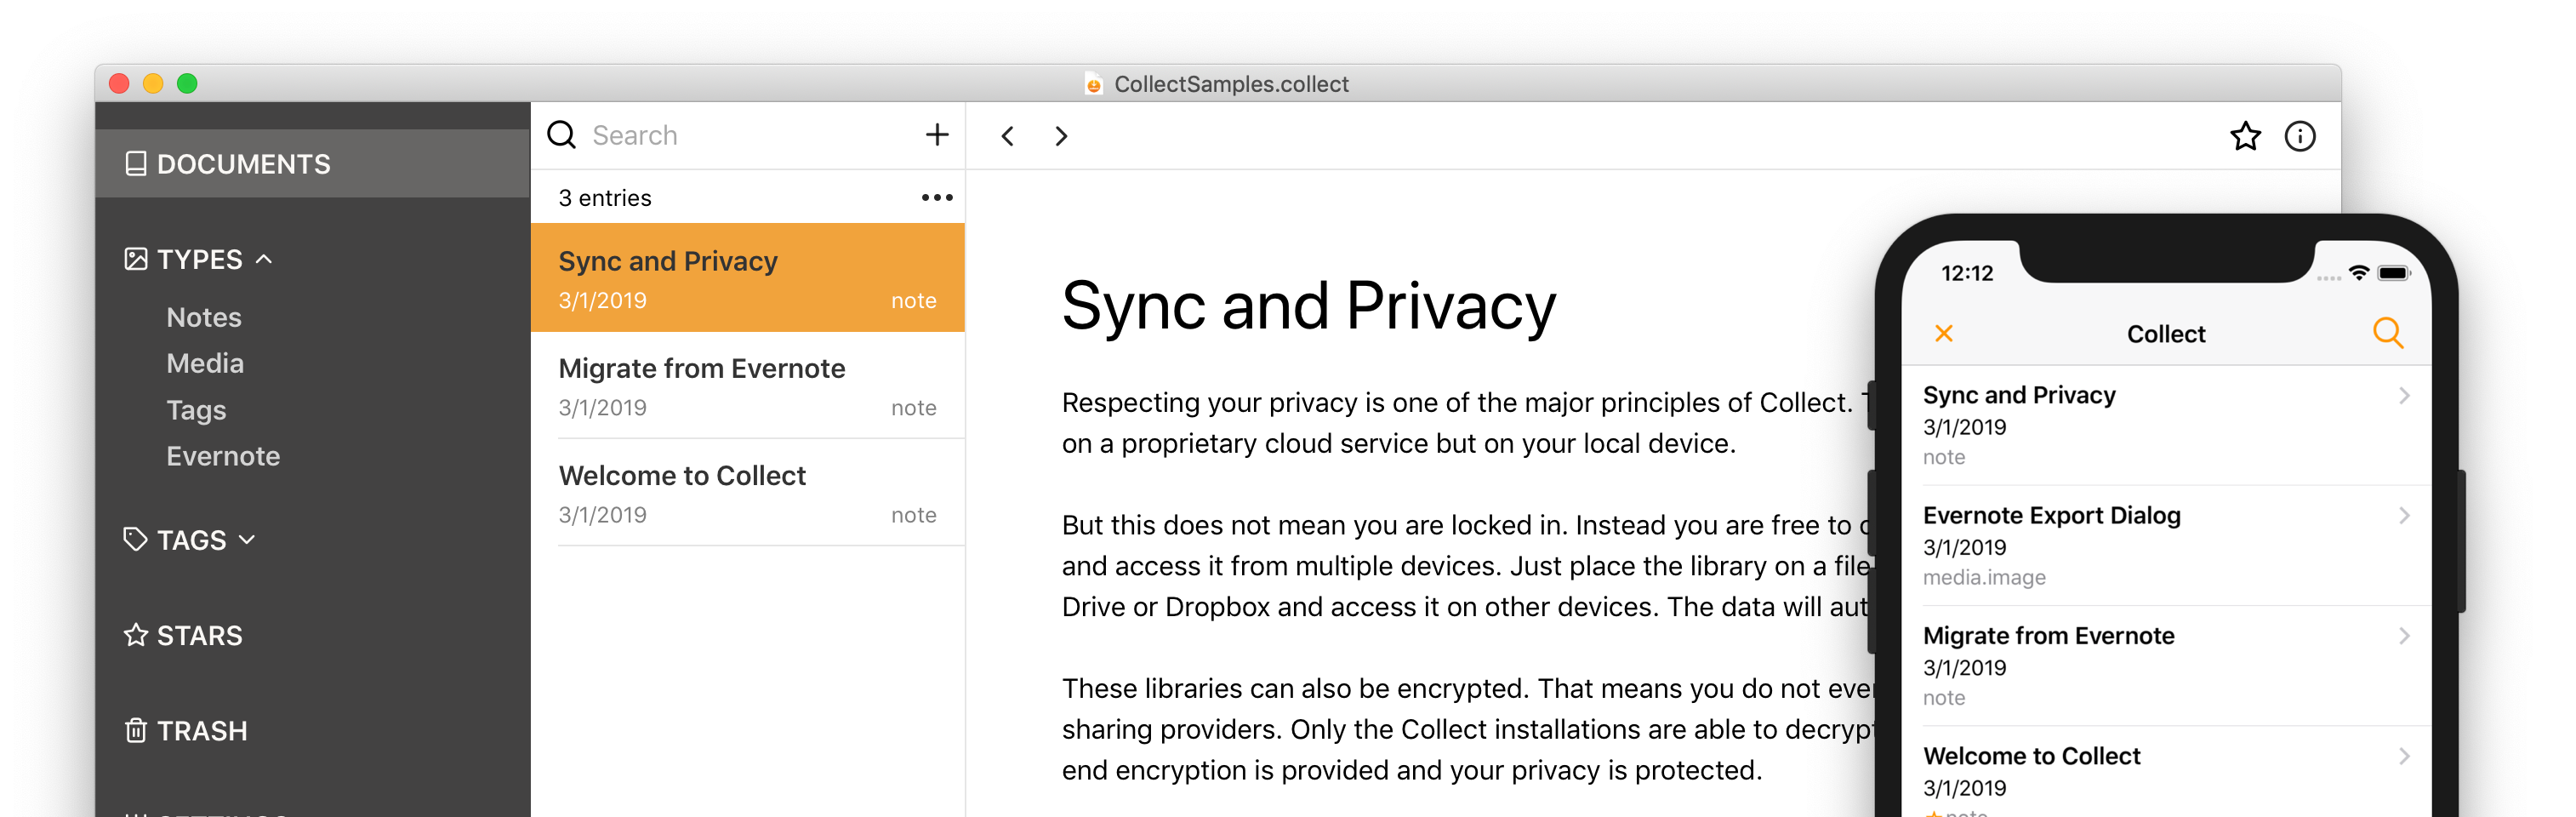The width and height of the screenshot is (2576, 817).
Task: Collapse the TYPES section
Action: [x=264, y=259]
